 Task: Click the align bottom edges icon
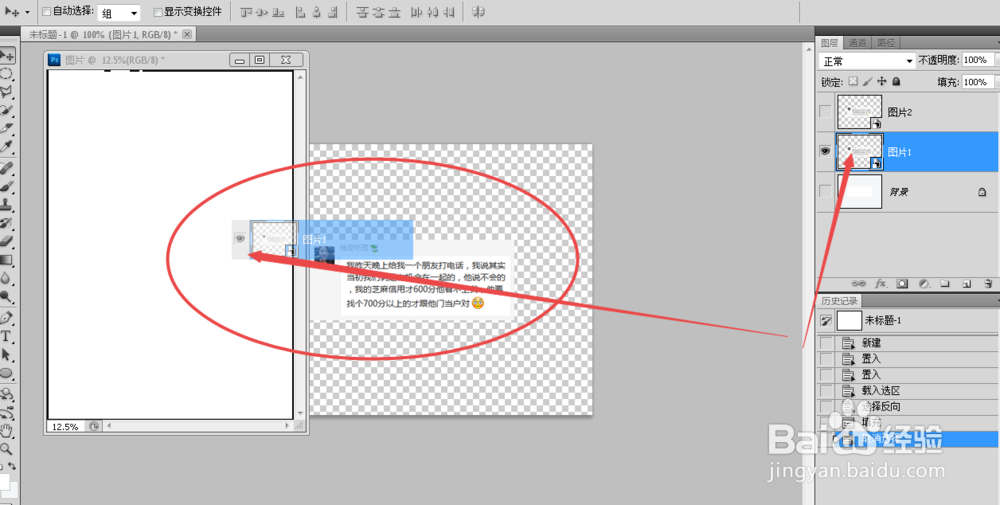click(x=278, y=11)
